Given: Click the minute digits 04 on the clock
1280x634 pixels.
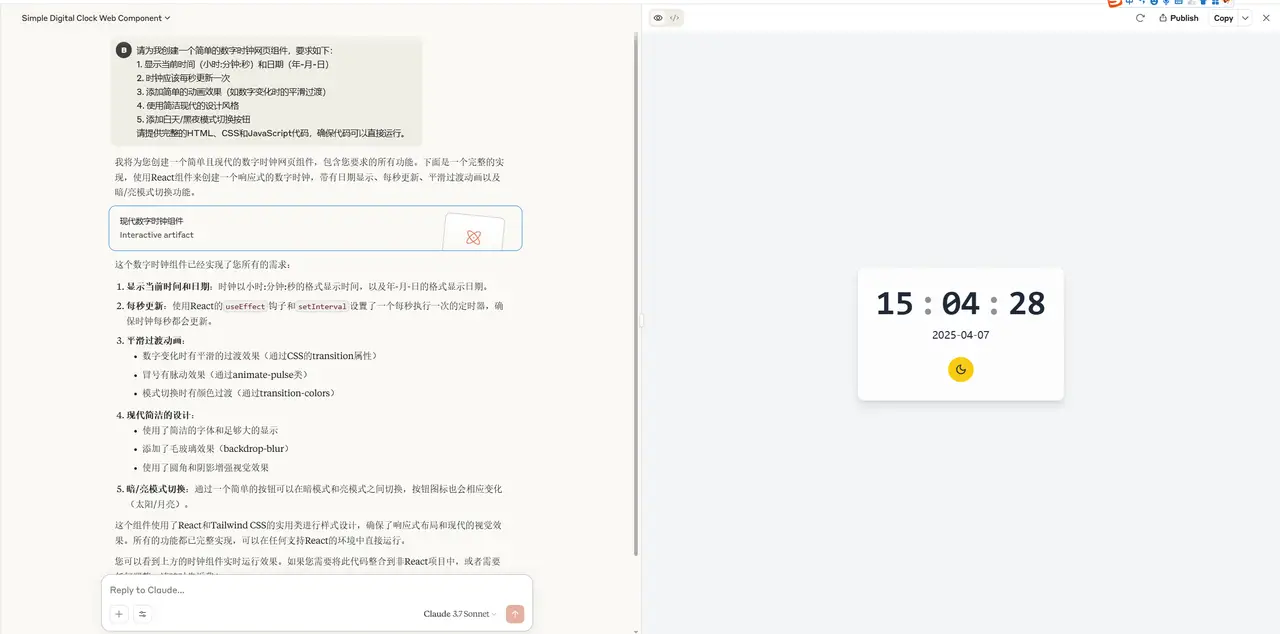Looking at the screenshot, I should click(x=961, y=303).
